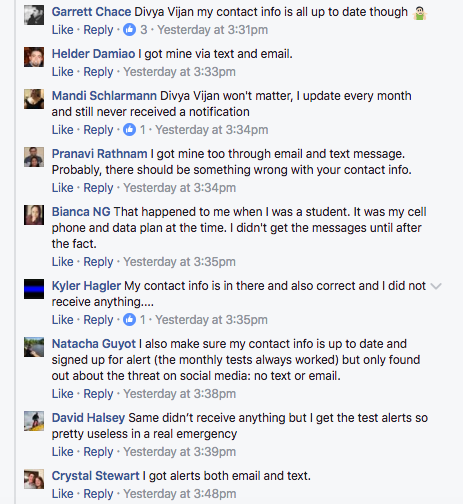Open Kyler Hagler's blue line avatar
This screenshot has height=504, width=463.
pos(34,289)
